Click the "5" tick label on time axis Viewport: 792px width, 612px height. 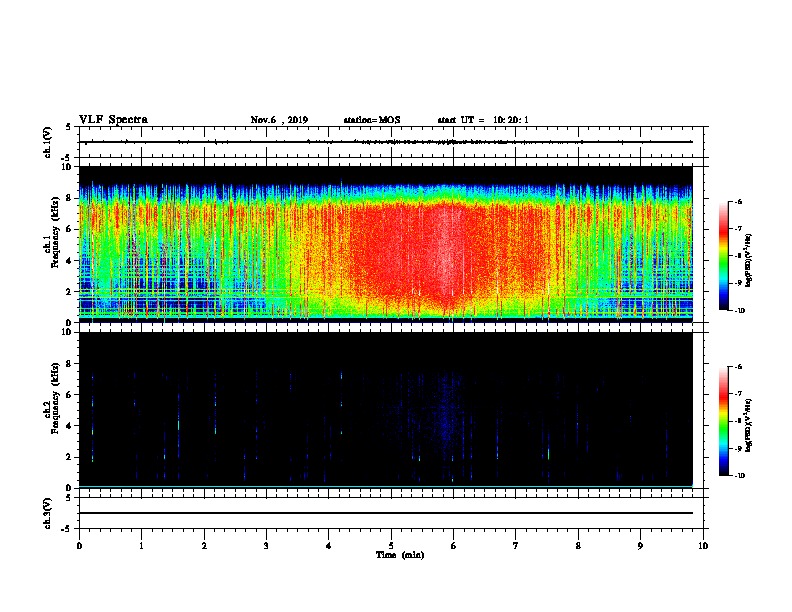(x=391, y=546)
